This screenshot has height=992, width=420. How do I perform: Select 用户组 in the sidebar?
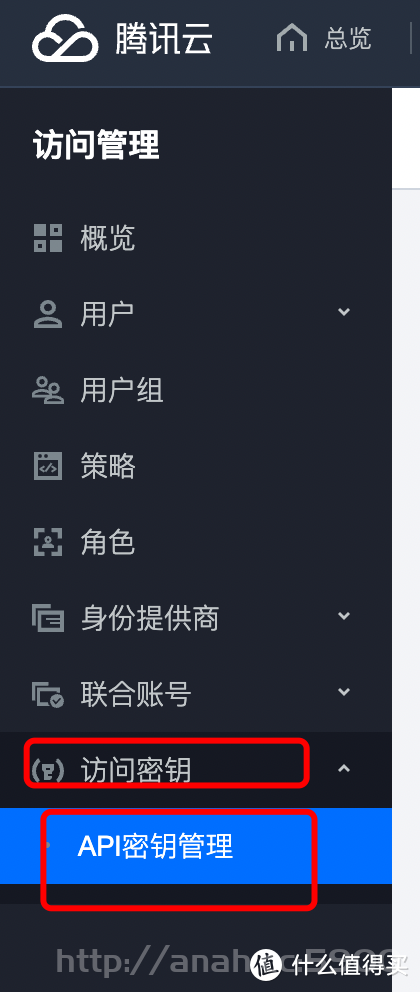(196, 390)
